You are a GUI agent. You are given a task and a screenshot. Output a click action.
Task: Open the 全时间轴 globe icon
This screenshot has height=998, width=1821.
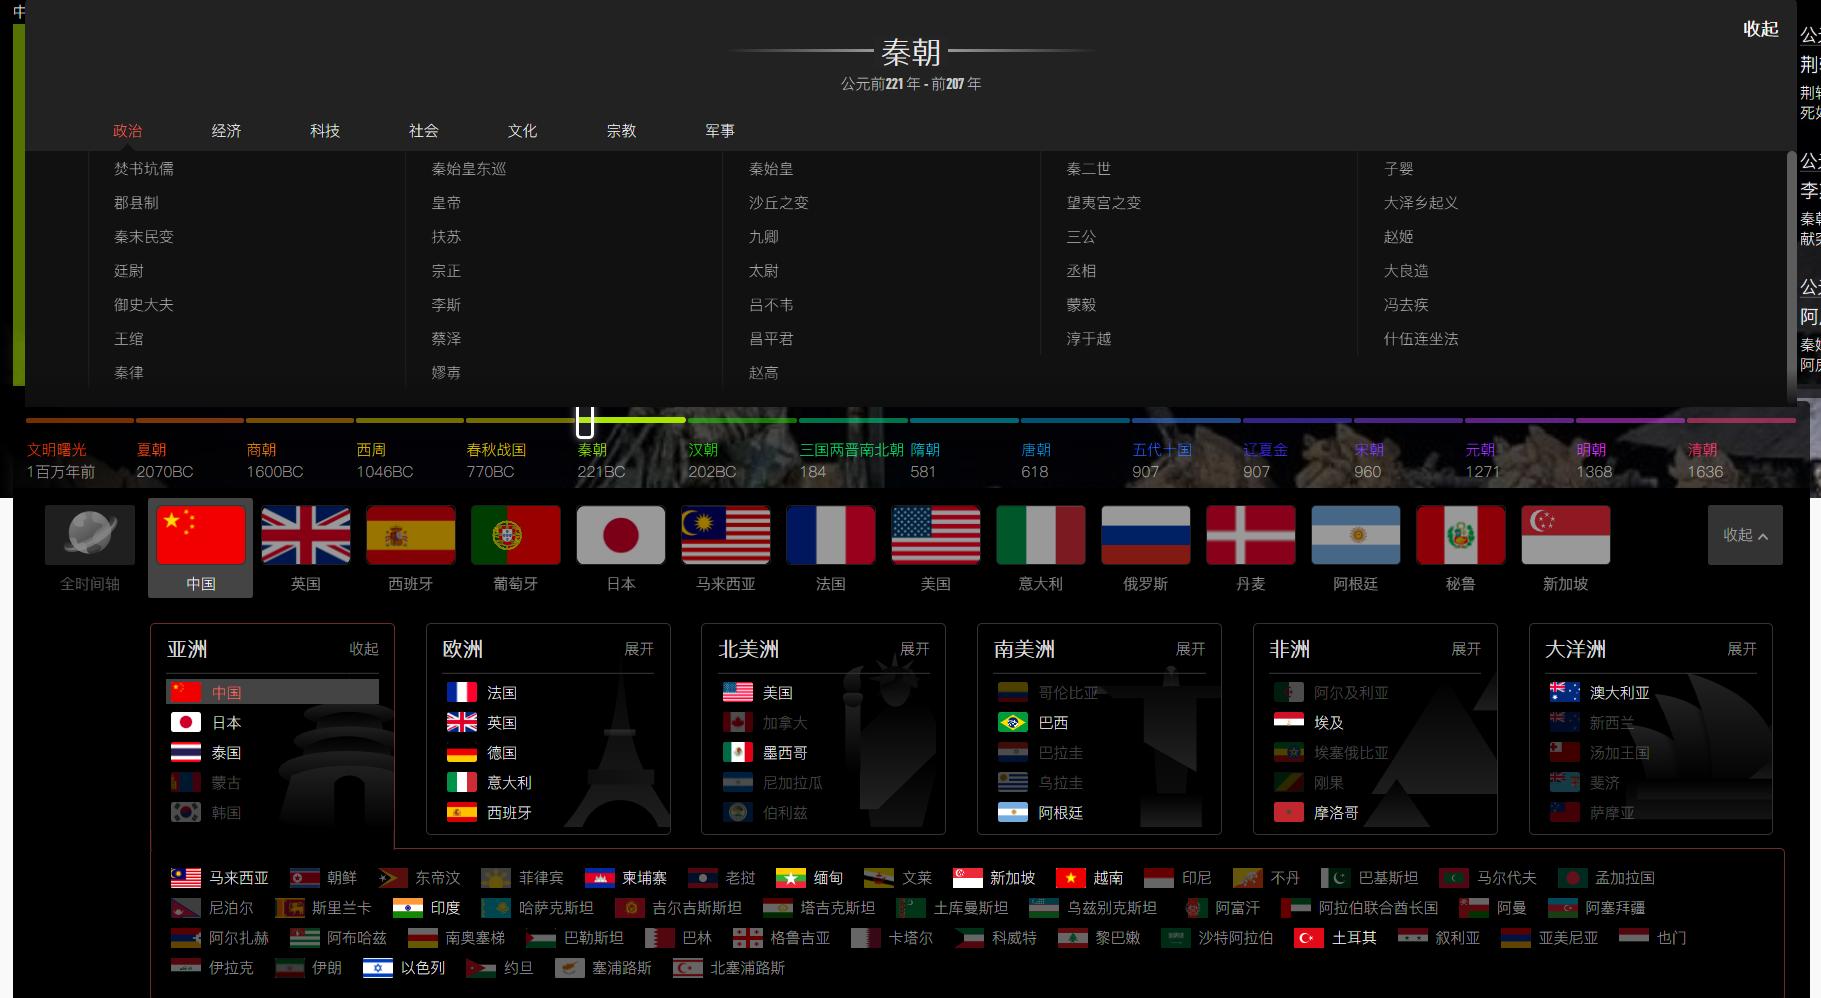(89, 535)
